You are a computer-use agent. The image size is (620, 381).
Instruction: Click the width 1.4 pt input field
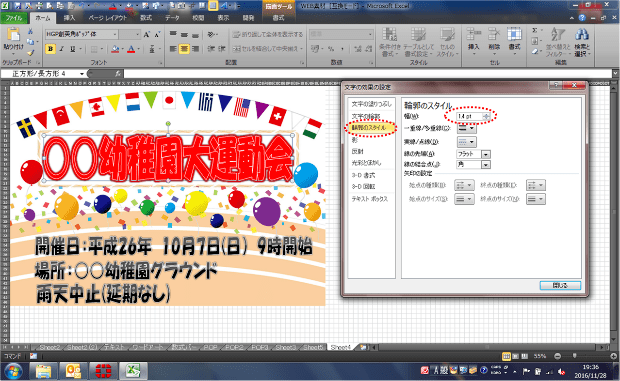[x=469, y=116]
